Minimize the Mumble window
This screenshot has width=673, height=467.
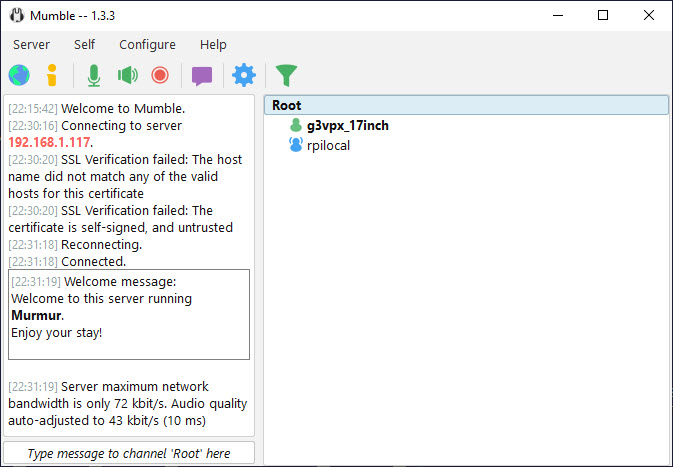(x=558, y=15)
